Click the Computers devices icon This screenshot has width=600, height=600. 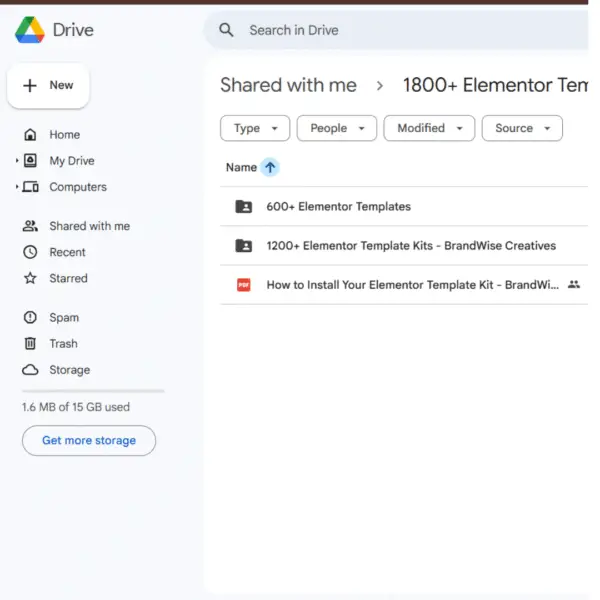coord(31,187)
